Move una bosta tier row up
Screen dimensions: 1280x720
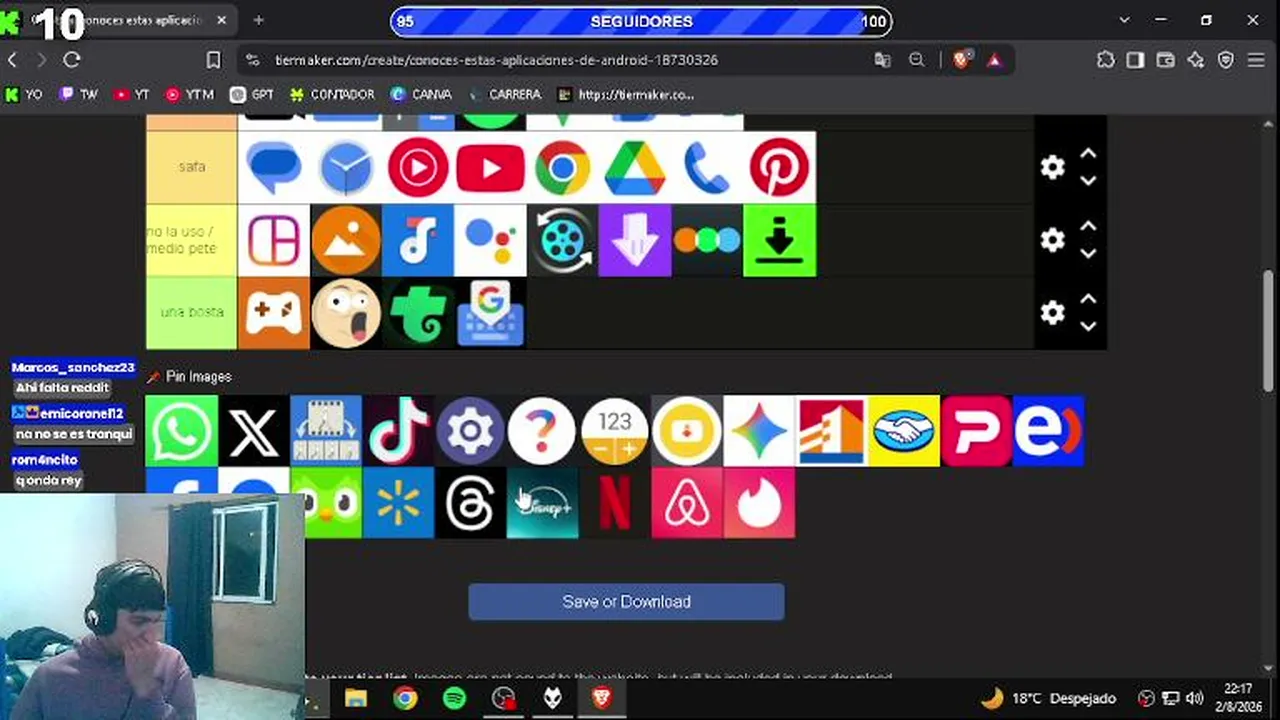click(1088, 299)
